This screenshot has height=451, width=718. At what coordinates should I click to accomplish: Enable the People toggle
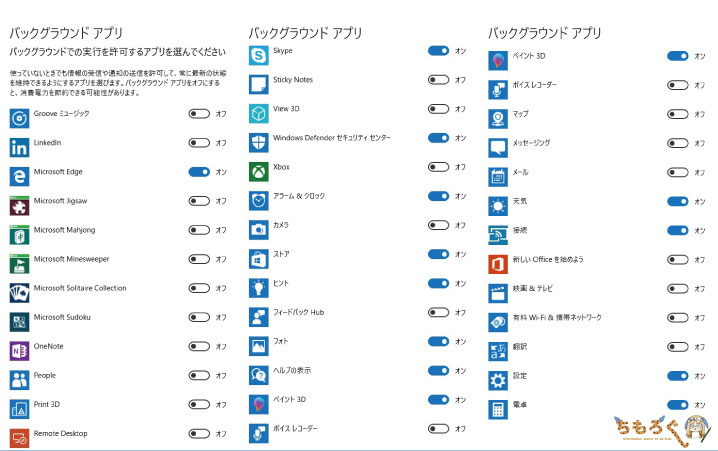click(199, 375)
